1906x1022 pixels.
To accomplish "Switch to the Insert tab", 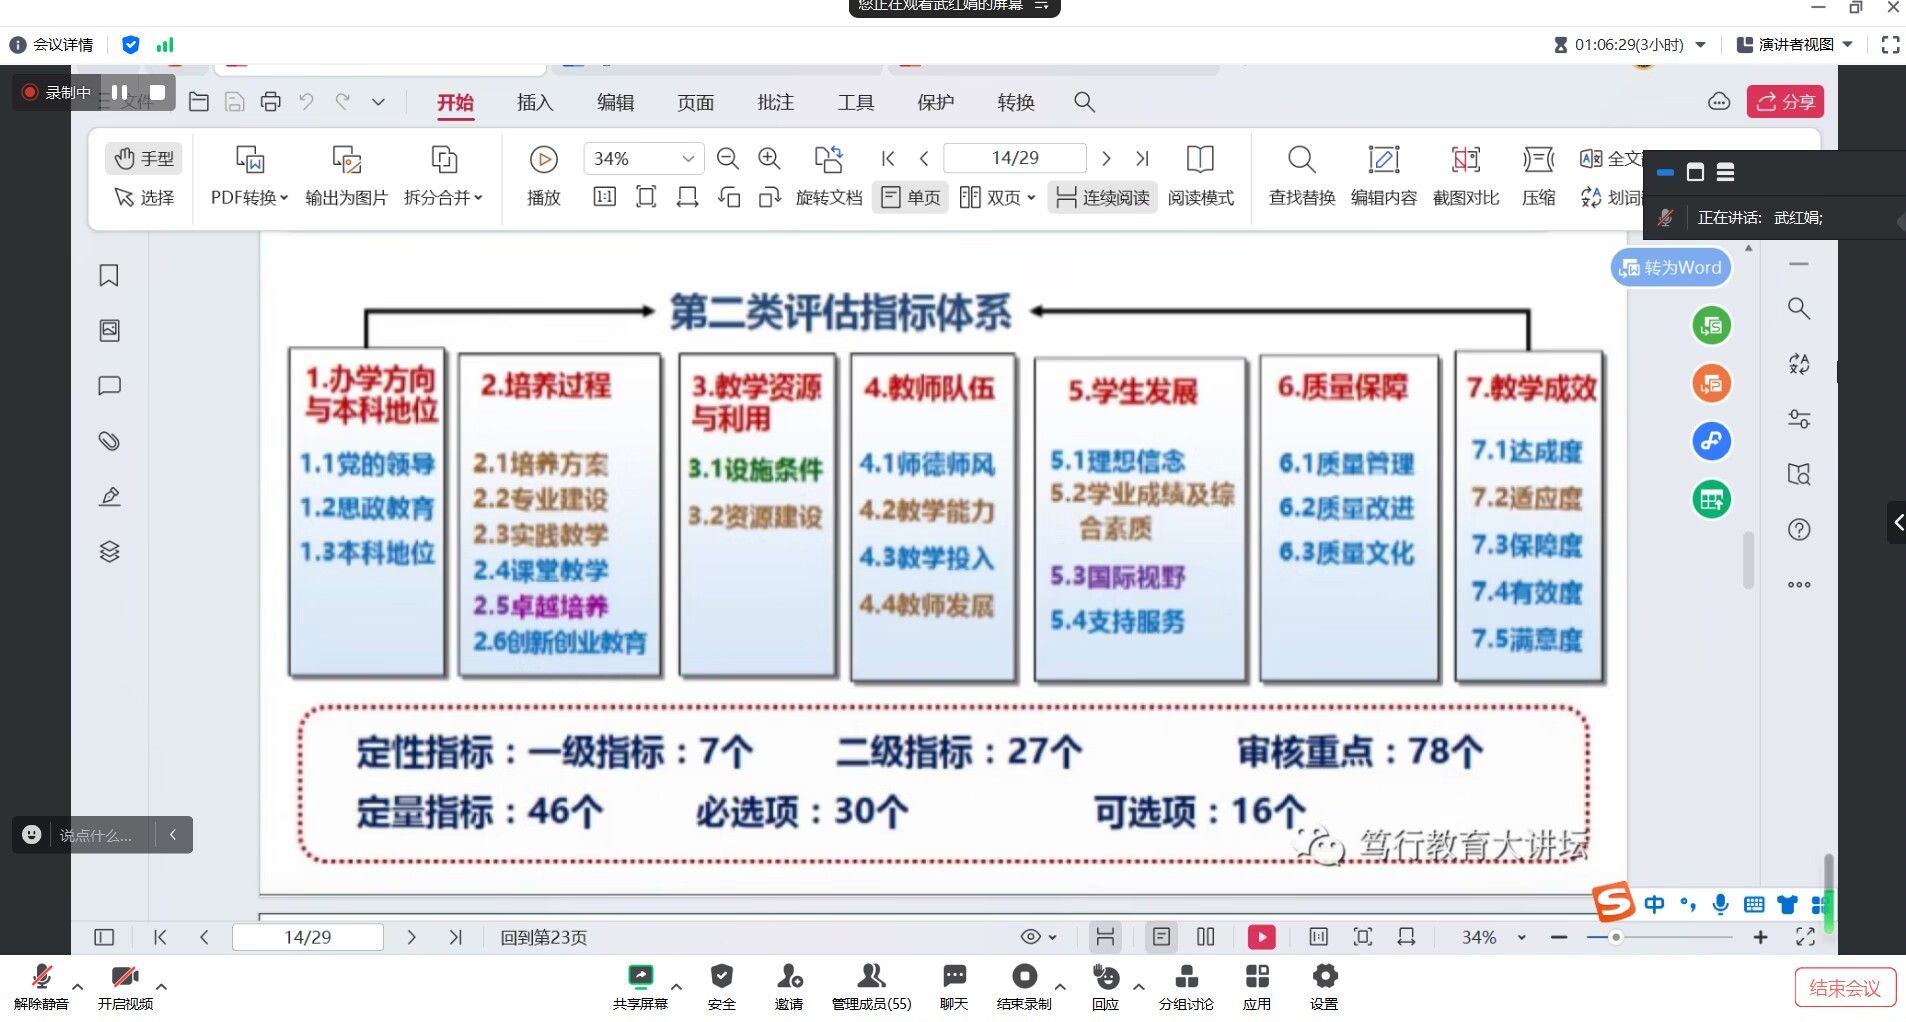I will coord(534,102).
